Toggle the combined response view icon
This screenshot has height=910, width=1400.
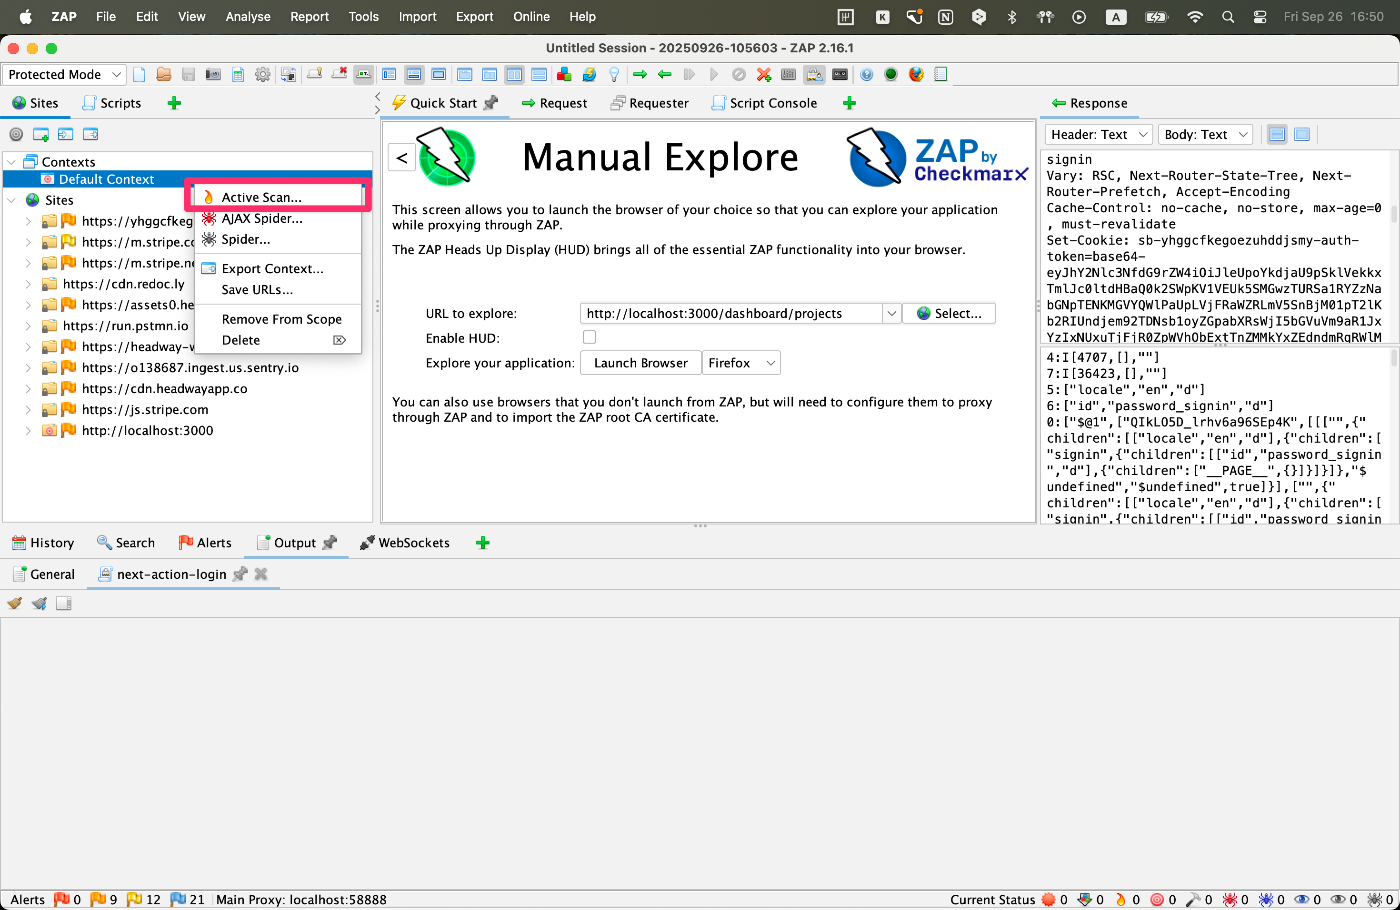click(1302, 134)
